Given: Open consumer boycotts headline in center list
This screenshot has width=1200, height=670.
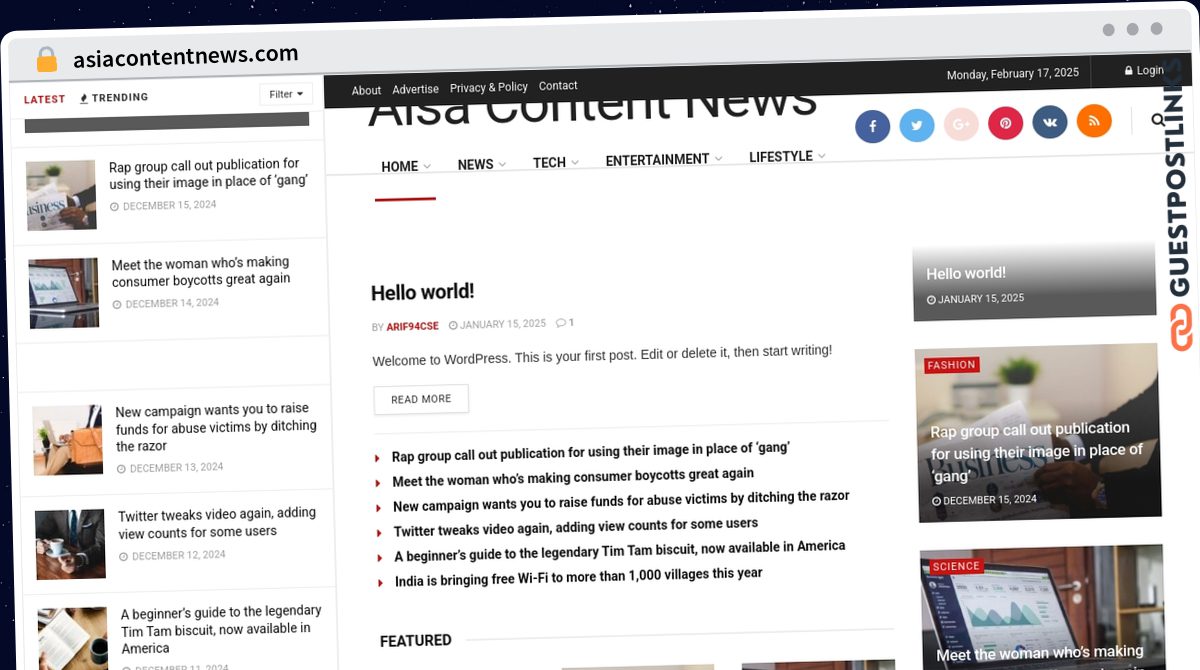Looking at the screenshot, I should (x=573, y=477).
